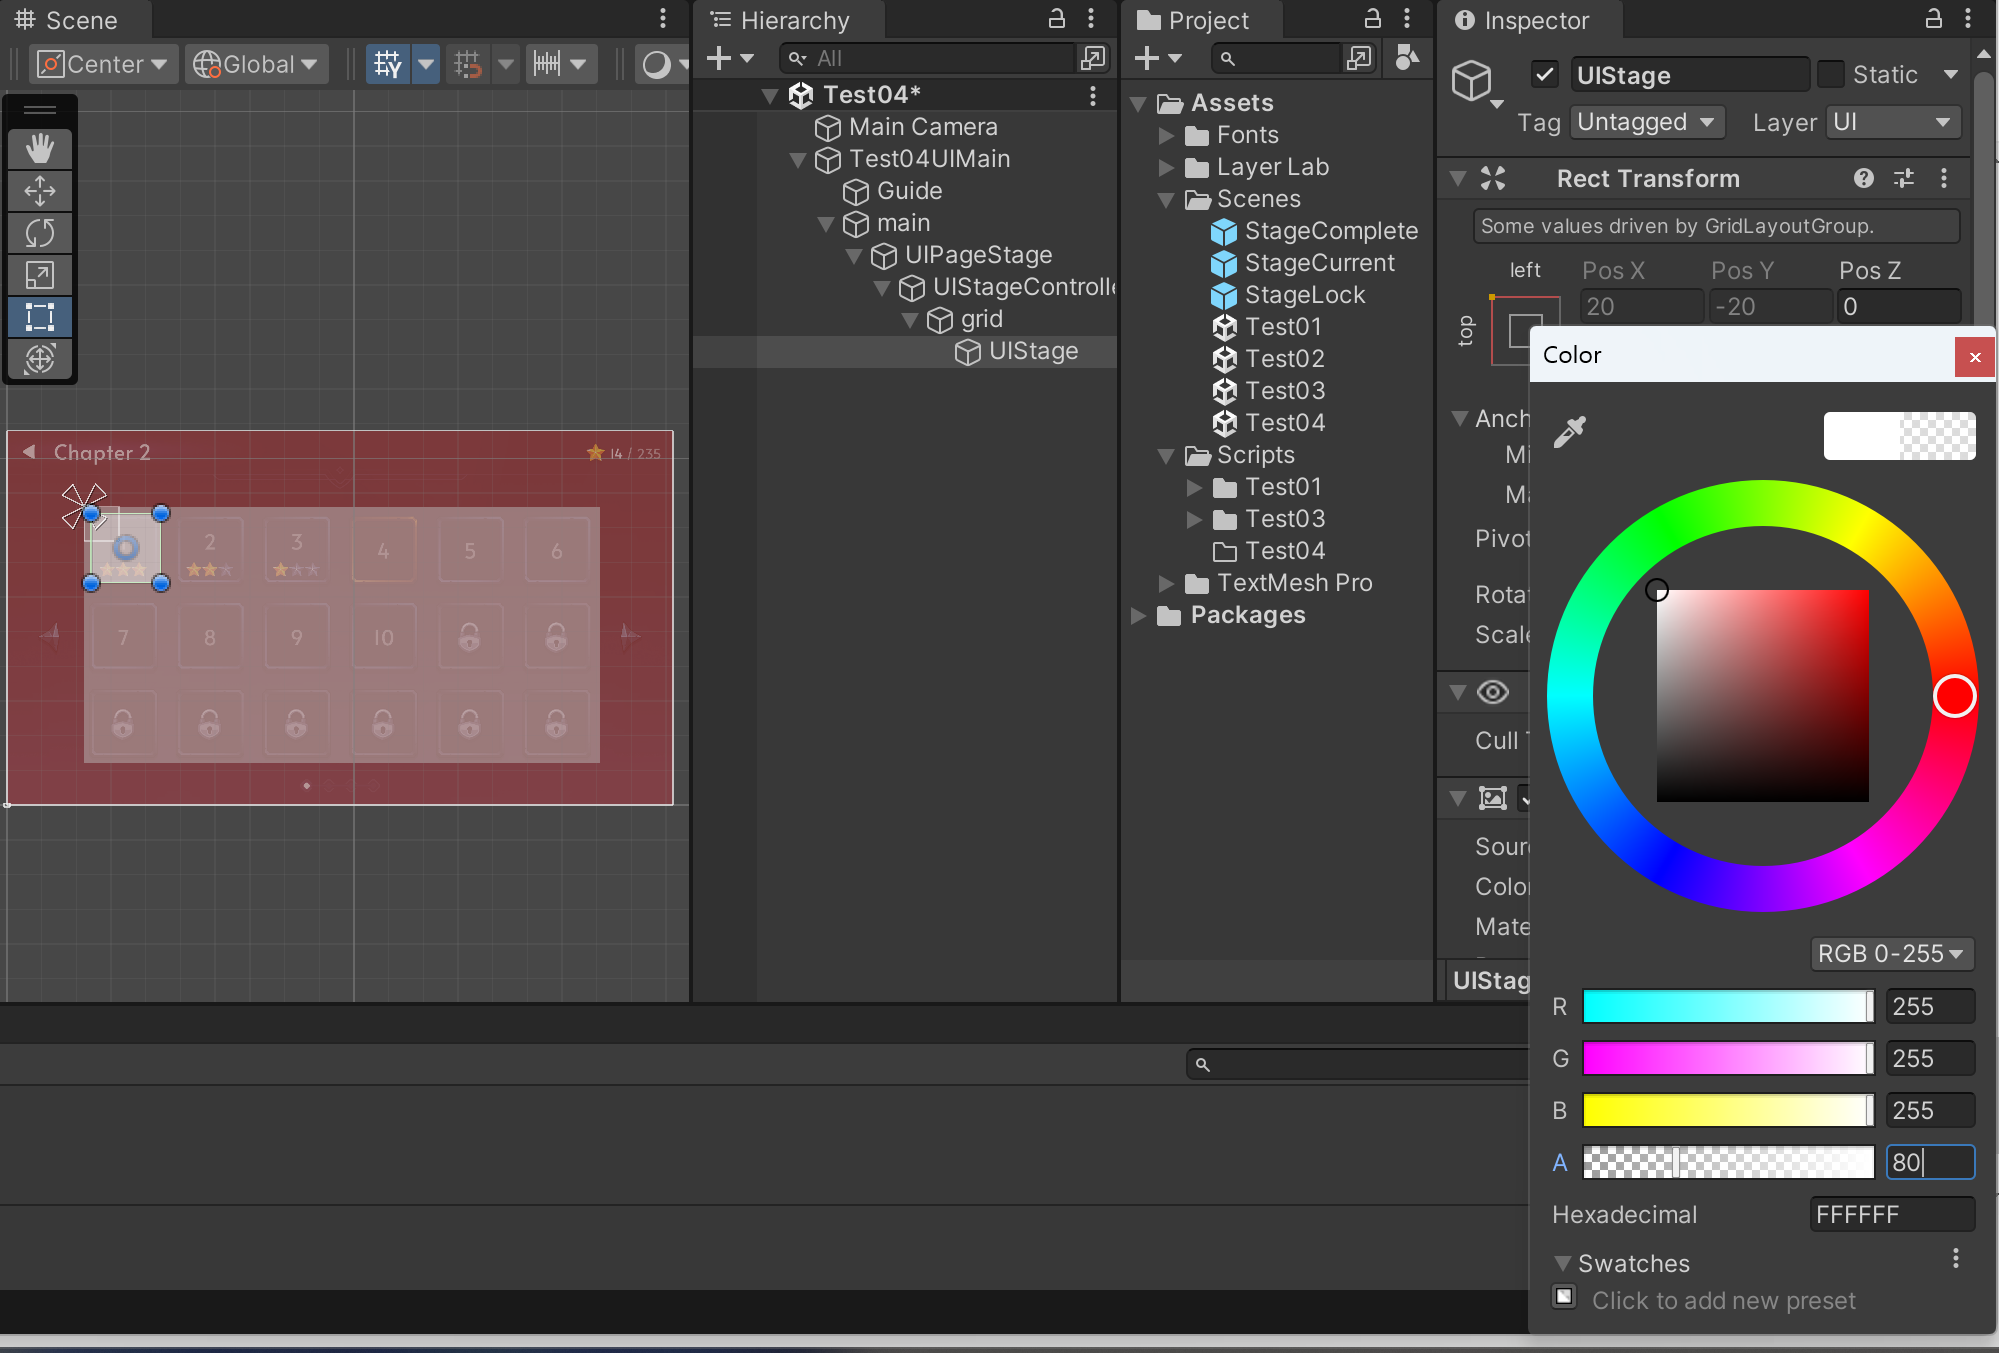This screenshot has height=1353, width=1999.
Task: Select the Transform tool
Action: (x=40, y=359)
